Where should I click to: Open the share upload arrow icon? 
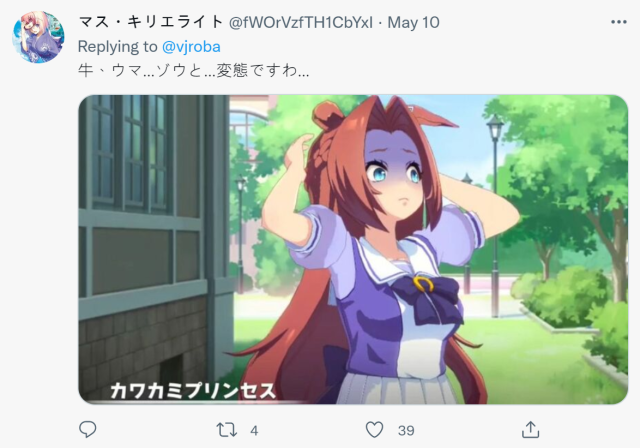click(530, 430)
